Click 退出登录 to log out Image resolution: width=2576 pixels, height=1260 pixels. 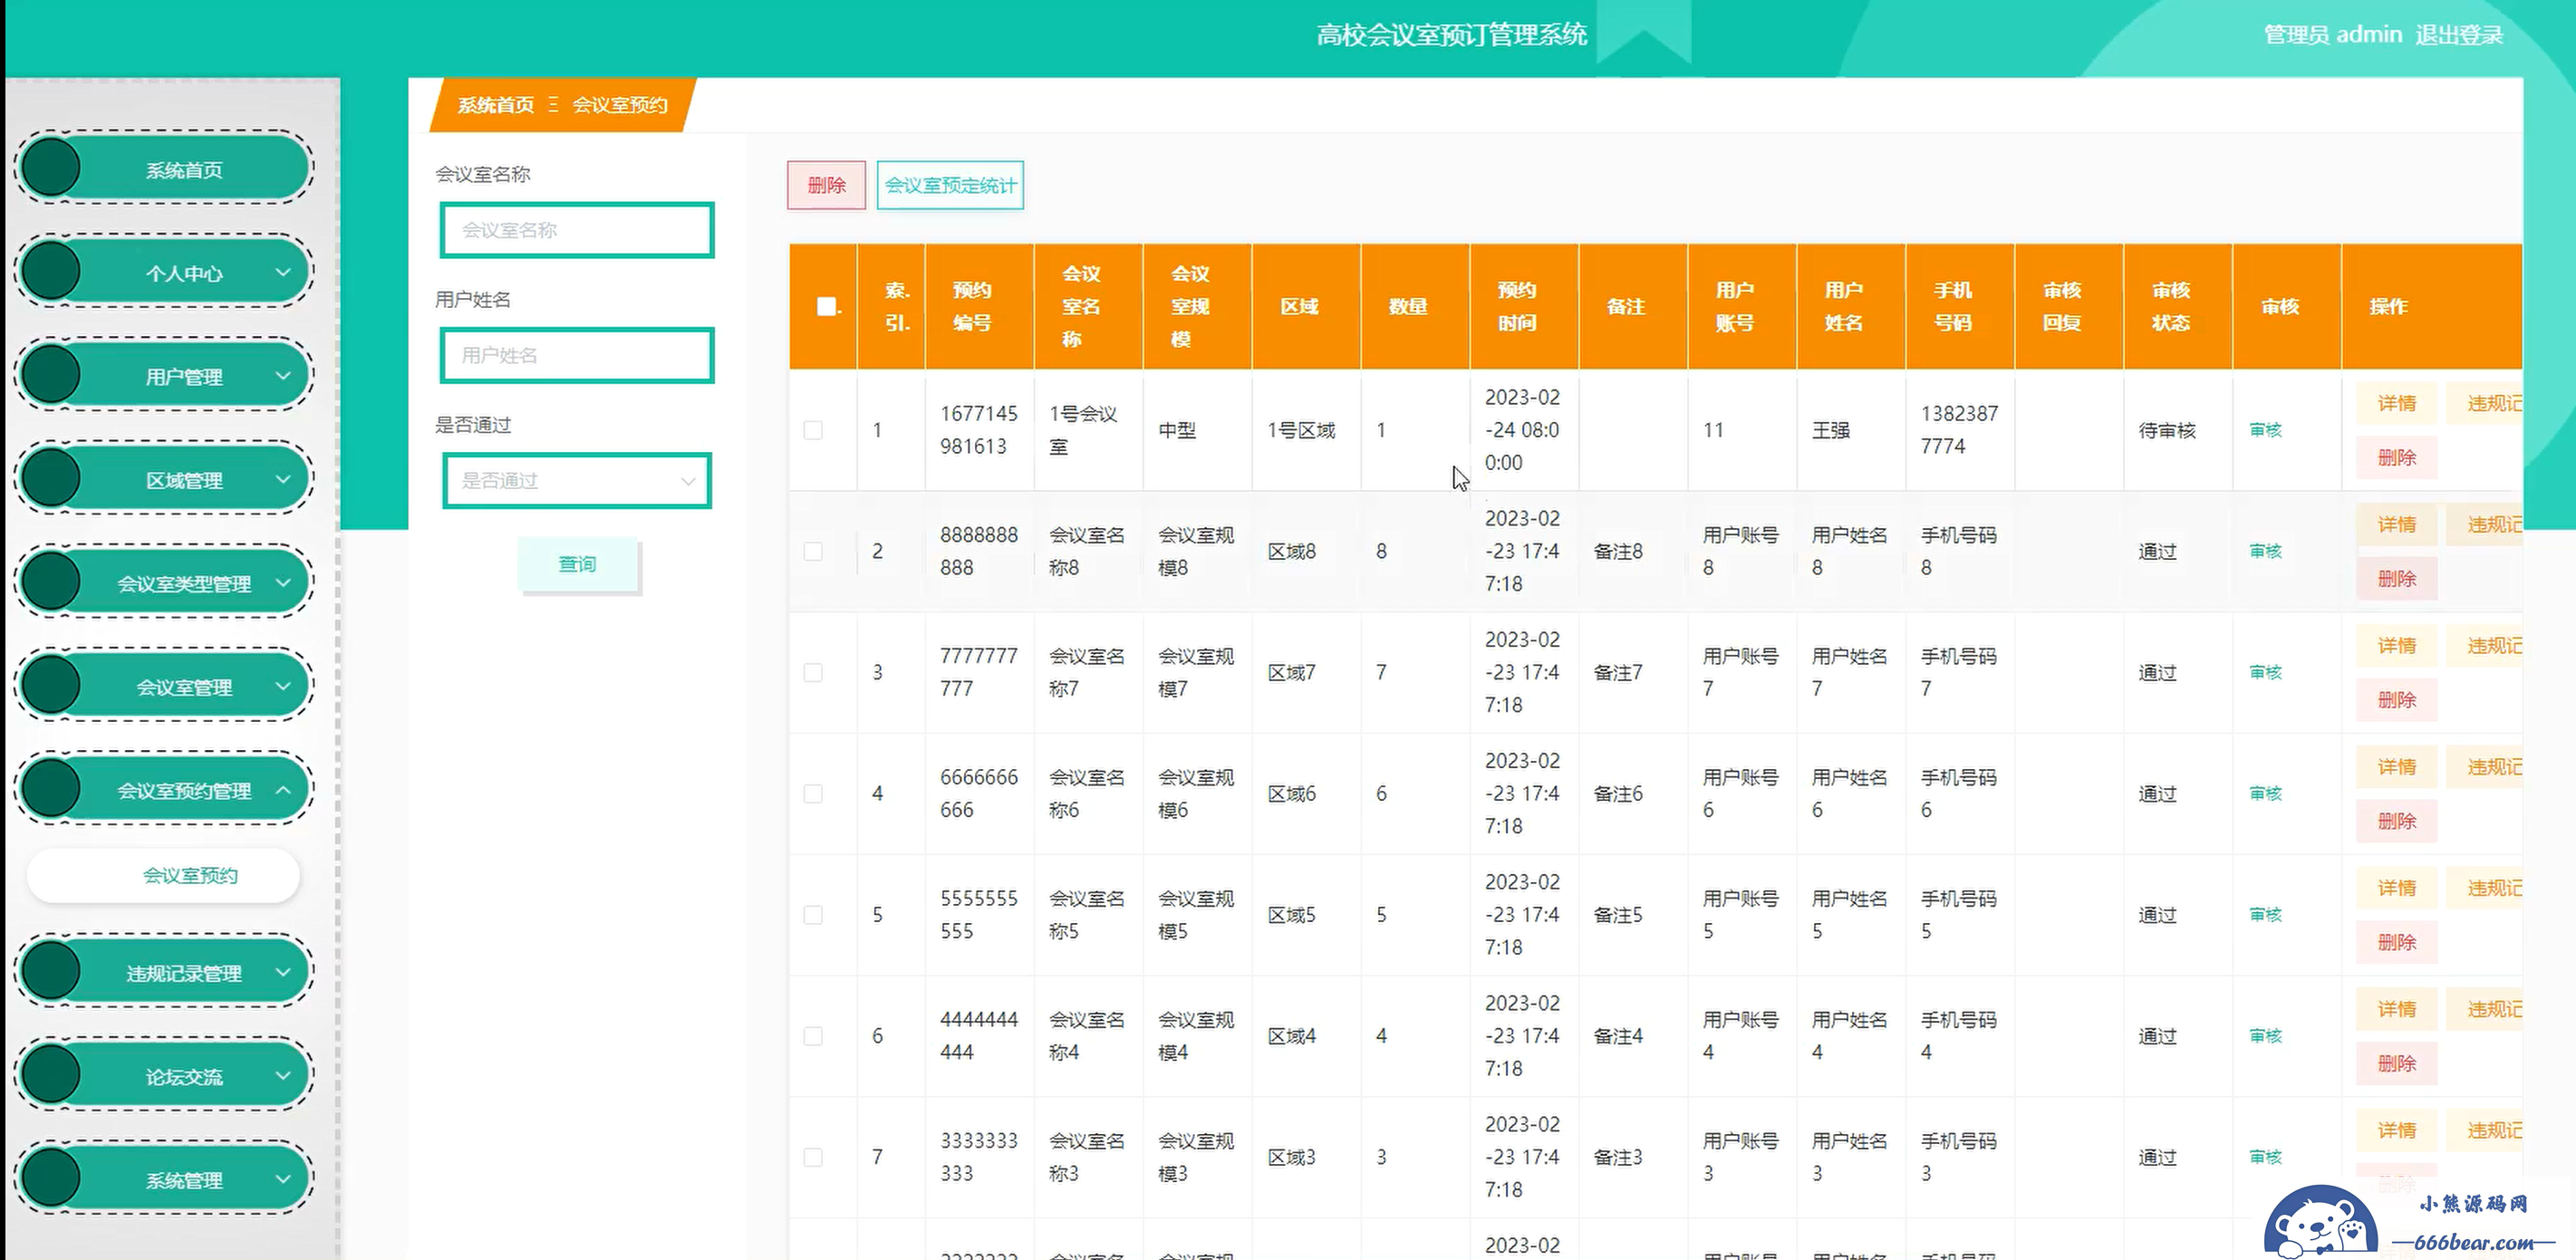pyautogui.click(x=2459, y=35)
